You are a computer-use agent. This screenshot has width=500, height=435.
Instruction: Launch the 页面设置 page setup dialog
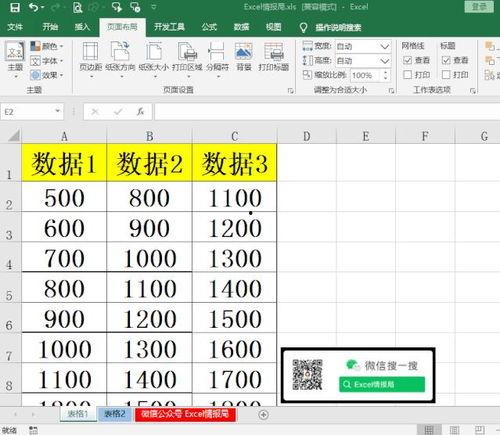point(290,91)
